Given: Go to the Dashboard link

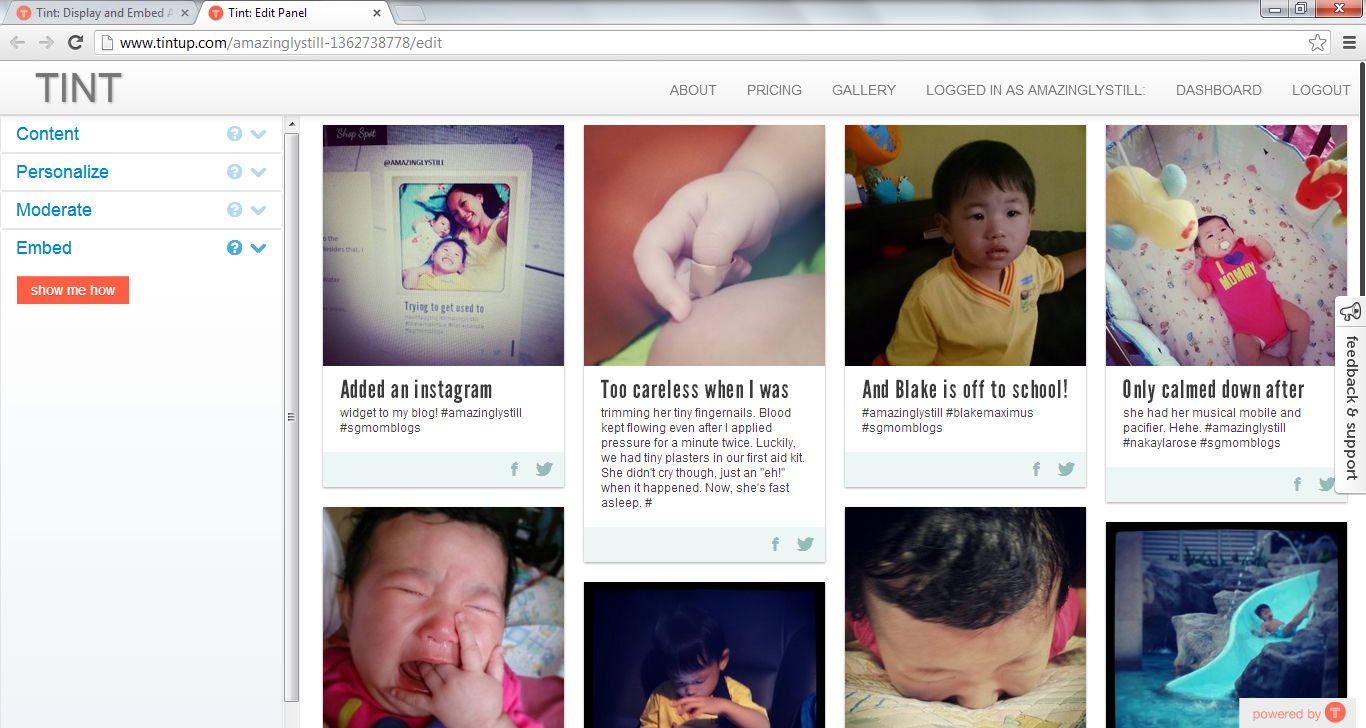Looking at the screenshot, I should (1218, 90).
